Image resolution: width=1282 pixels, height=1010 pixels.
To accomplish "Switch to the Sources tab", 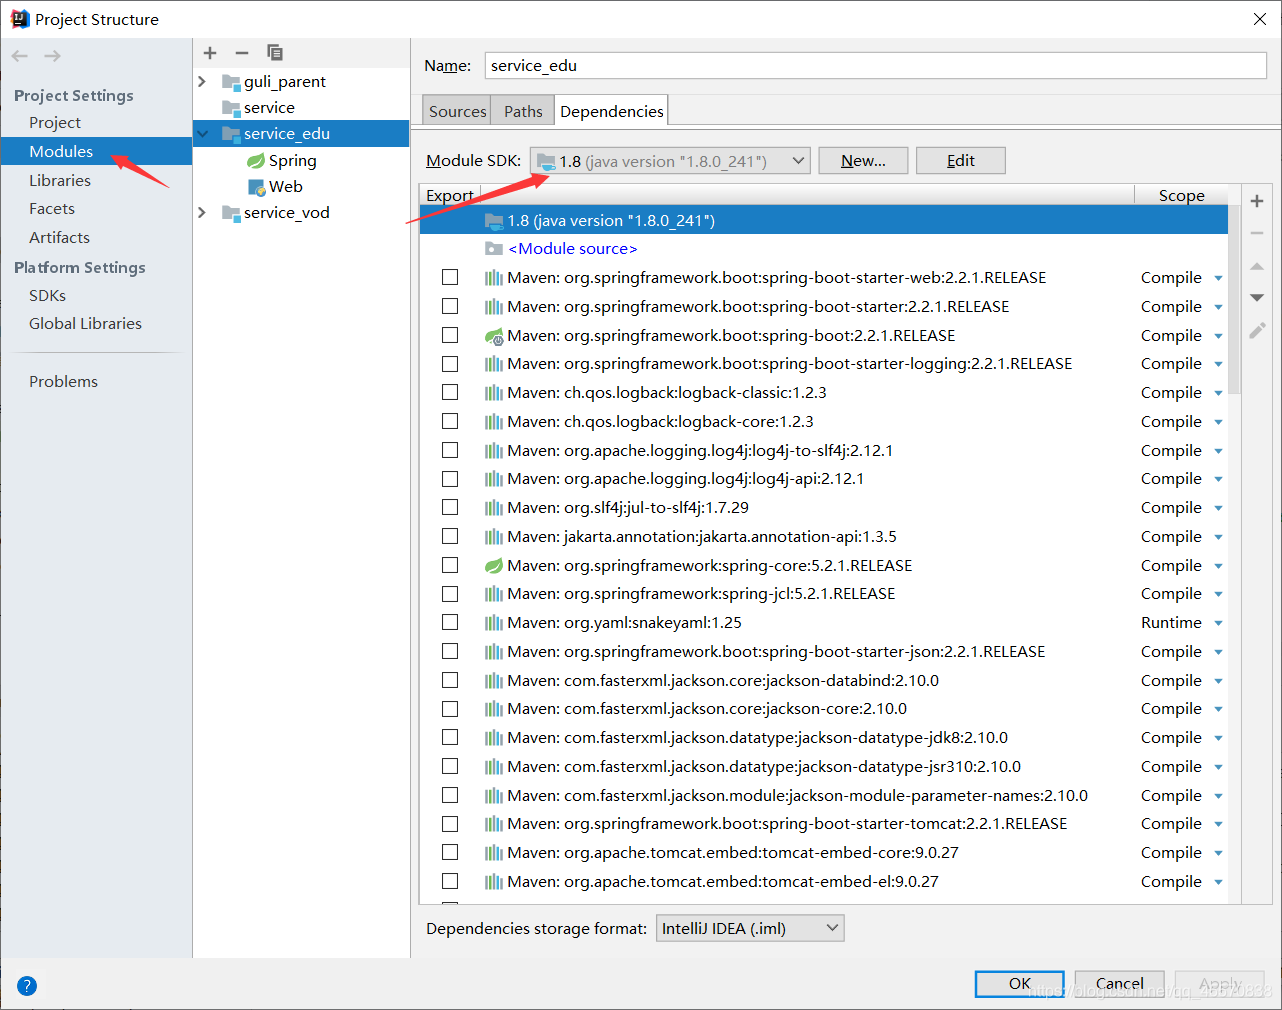I will click(456, 110).
